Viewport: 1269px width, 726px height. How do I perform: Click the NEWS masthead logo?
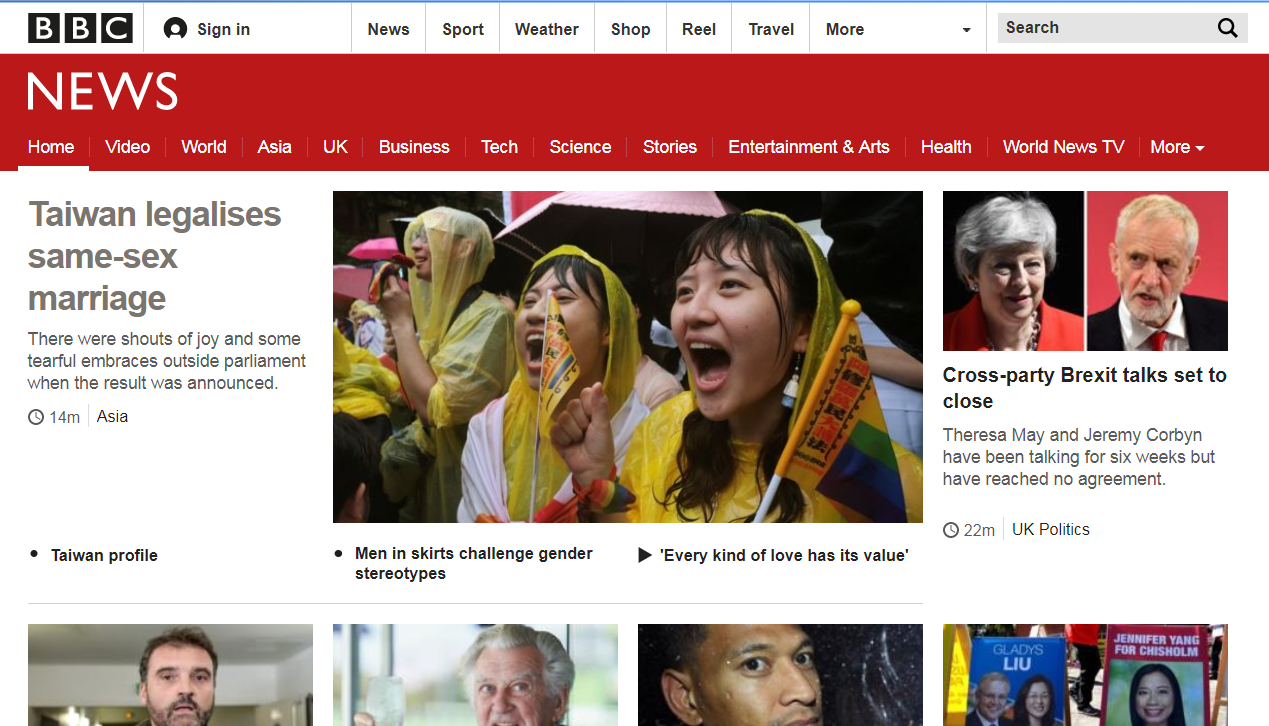tap(101, 91)
